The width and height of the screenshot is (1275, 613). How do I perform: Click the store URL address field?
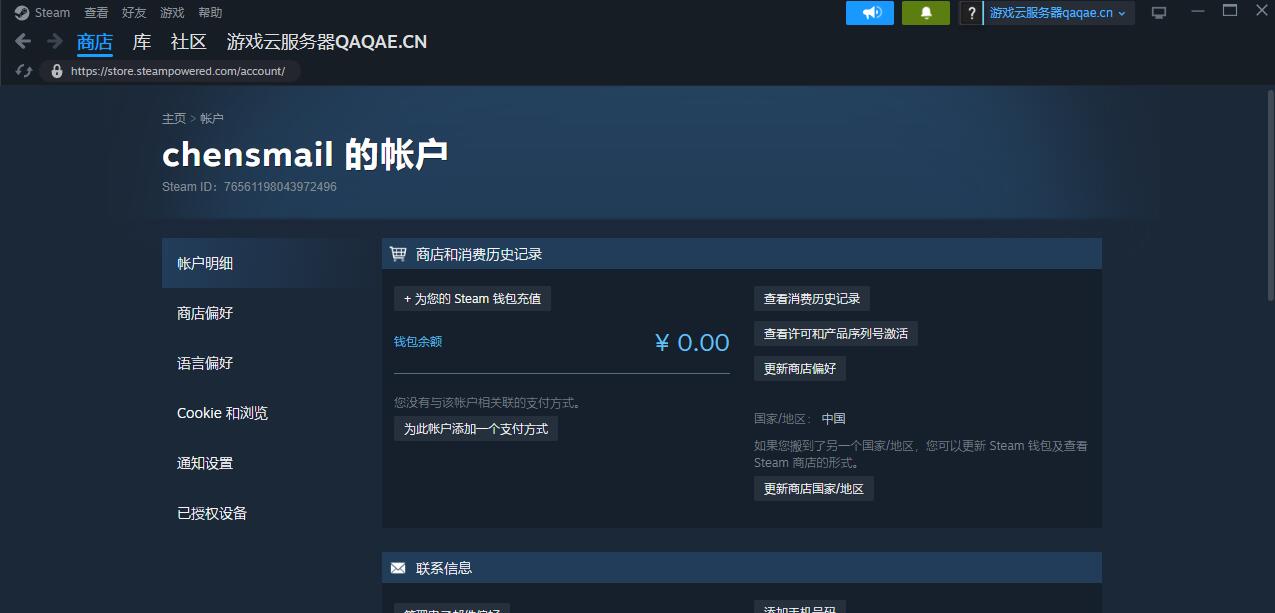(178, 71)
